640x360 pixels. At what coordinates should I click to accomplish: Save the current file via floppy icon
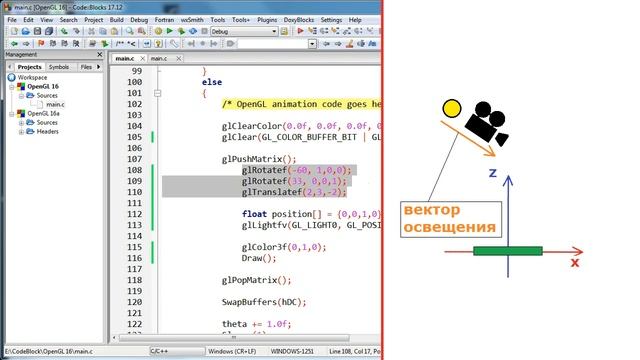click(37, 31)
